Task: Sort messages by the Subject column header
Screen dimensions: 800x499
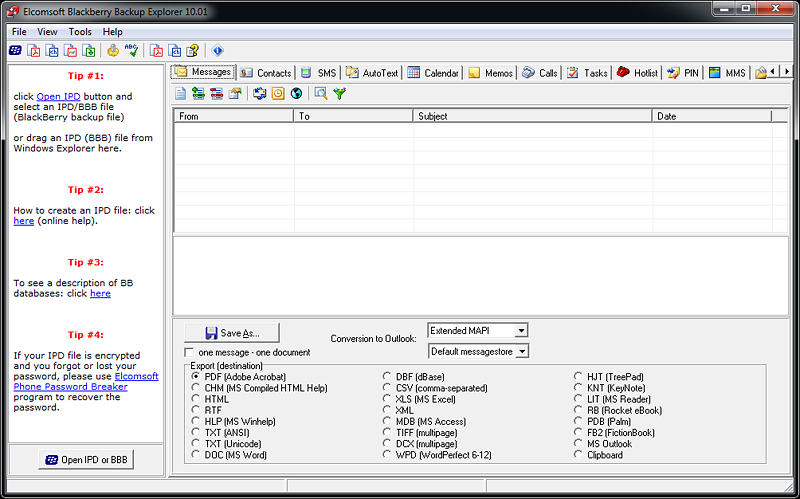Action: point(532,116)
